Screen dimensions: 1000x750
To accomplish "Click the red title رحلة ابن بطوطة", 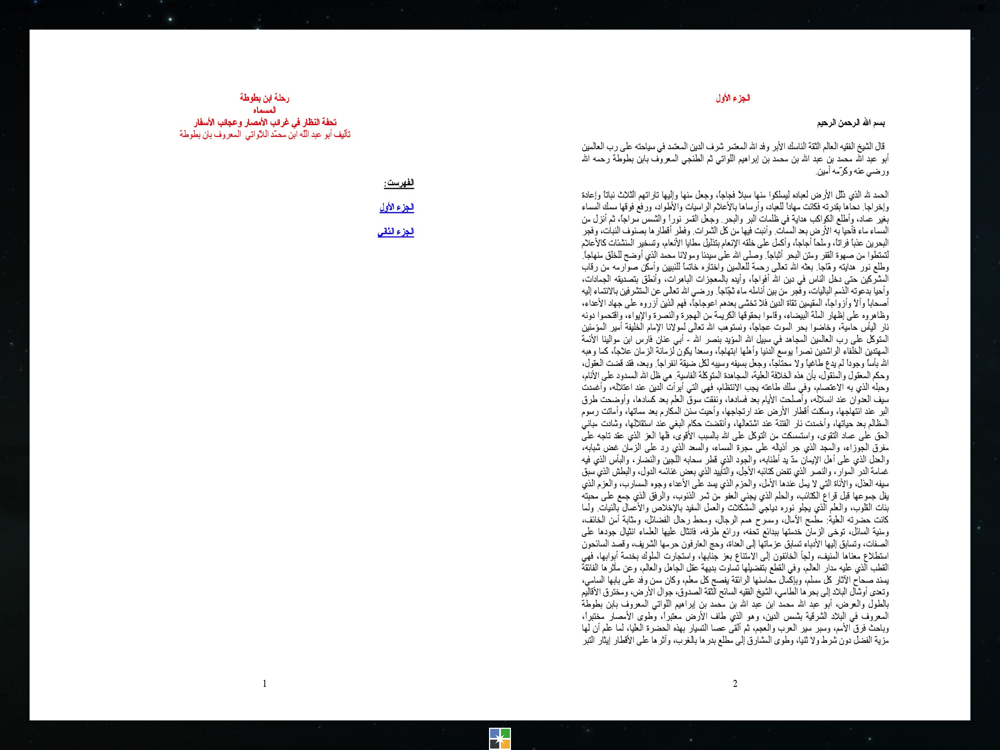I will click(x=265, y=98).
